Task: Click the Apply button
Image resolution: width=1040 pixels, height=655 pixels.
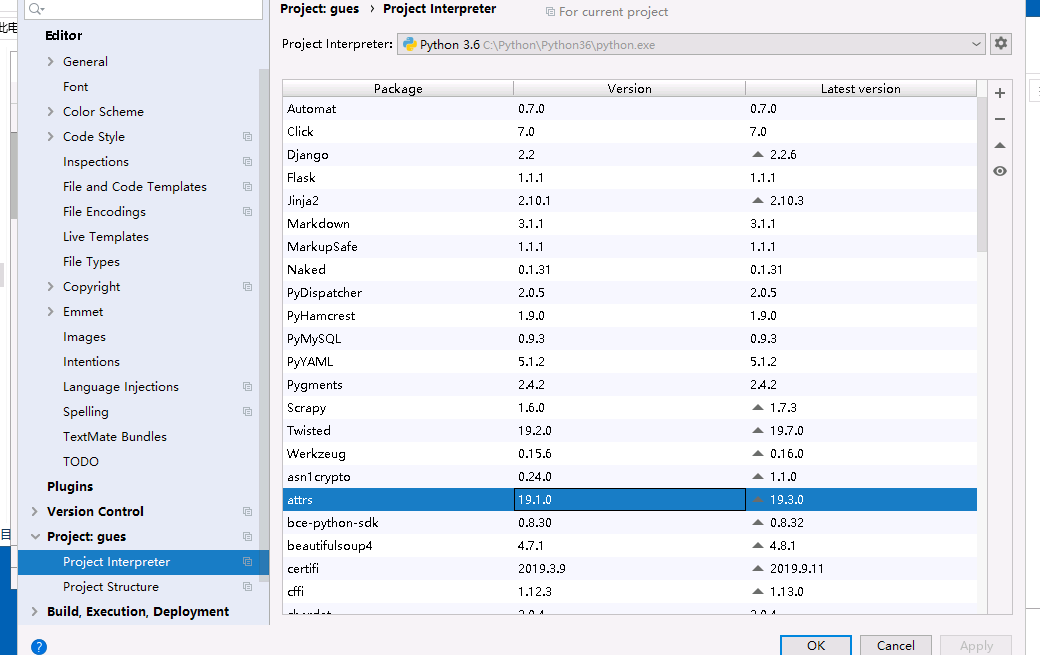Action: 976,646
